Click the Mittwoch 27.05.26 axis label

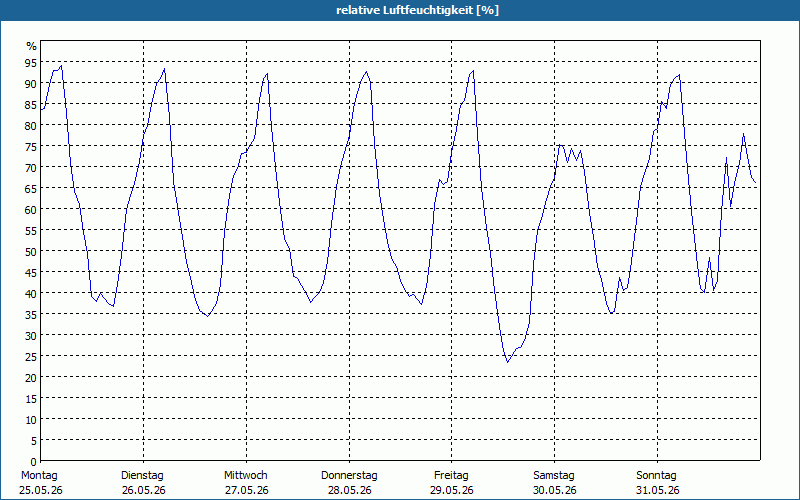(246, 483)
